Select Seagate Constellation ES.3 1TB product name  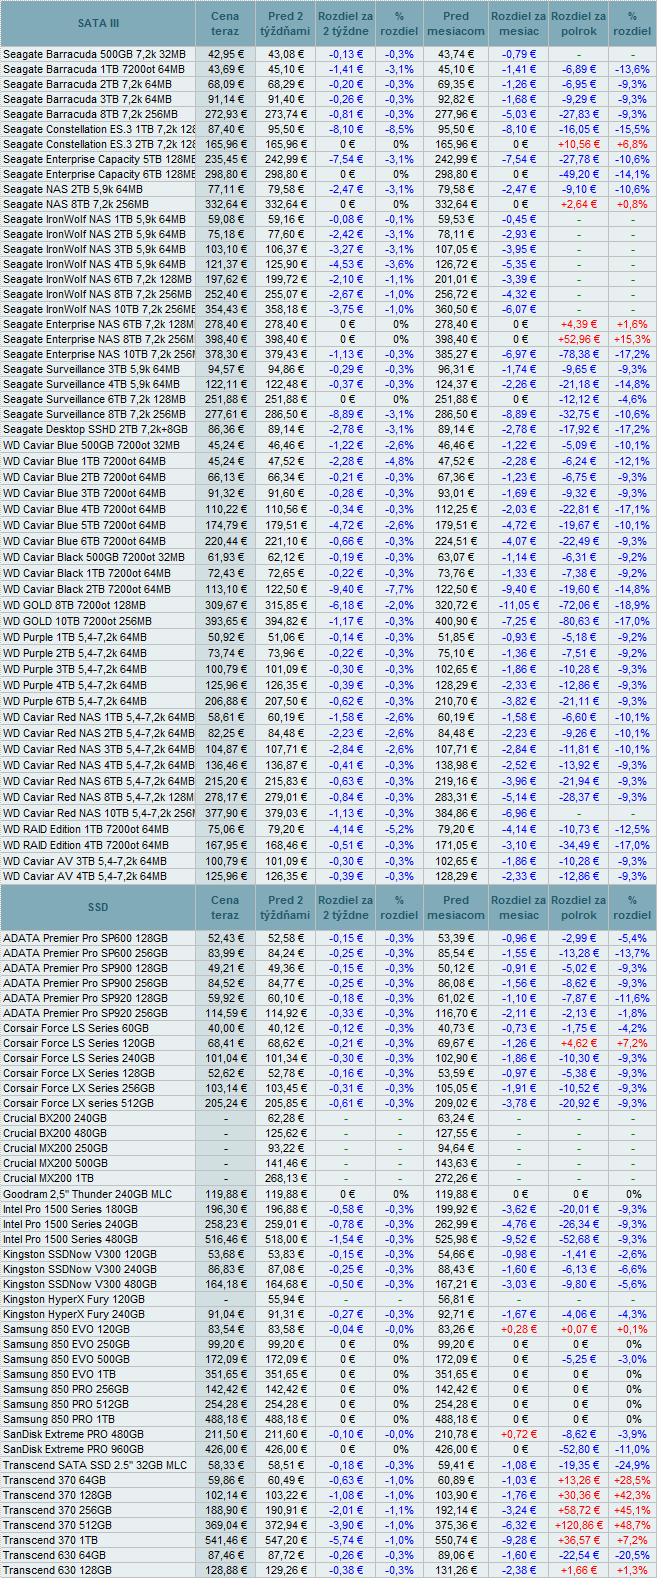[99, 129]
